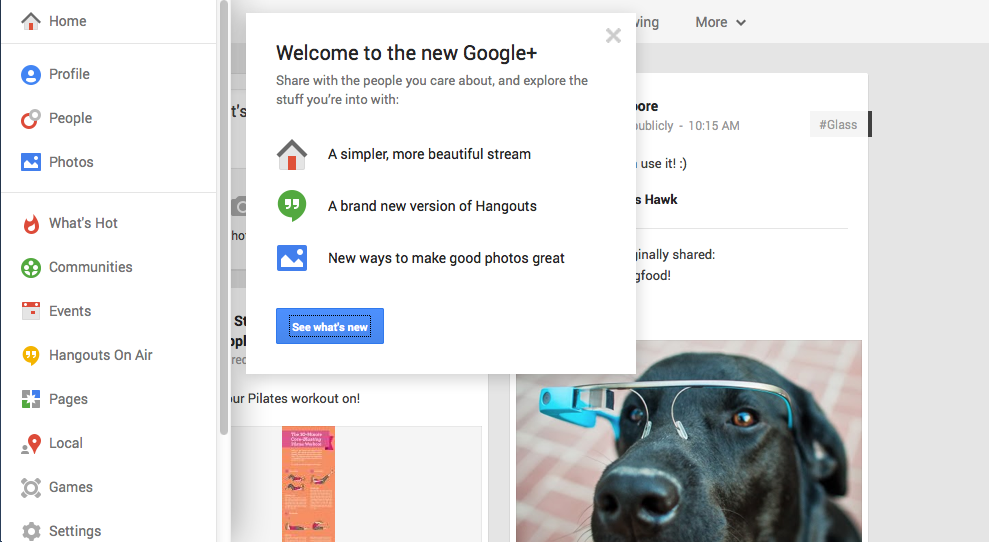Click the What's Hot flame icon
The width and height of the screenshot is (989, 542).
(31, 223)
